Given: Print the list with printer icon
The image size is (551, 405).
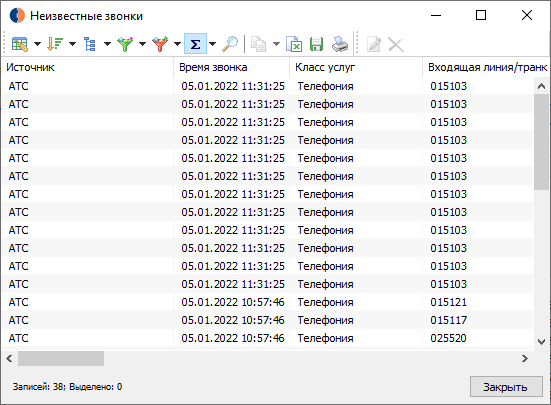Looking at the screenshot, I should (x=340, y=44).
